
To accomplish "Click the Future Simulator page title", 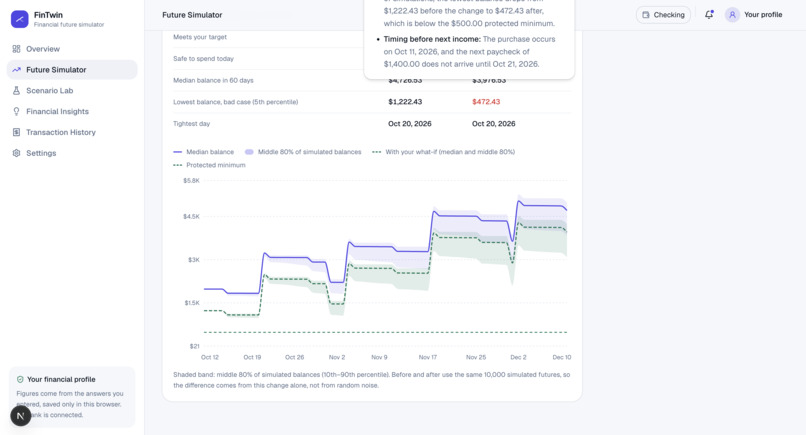I will coord(192,15).
